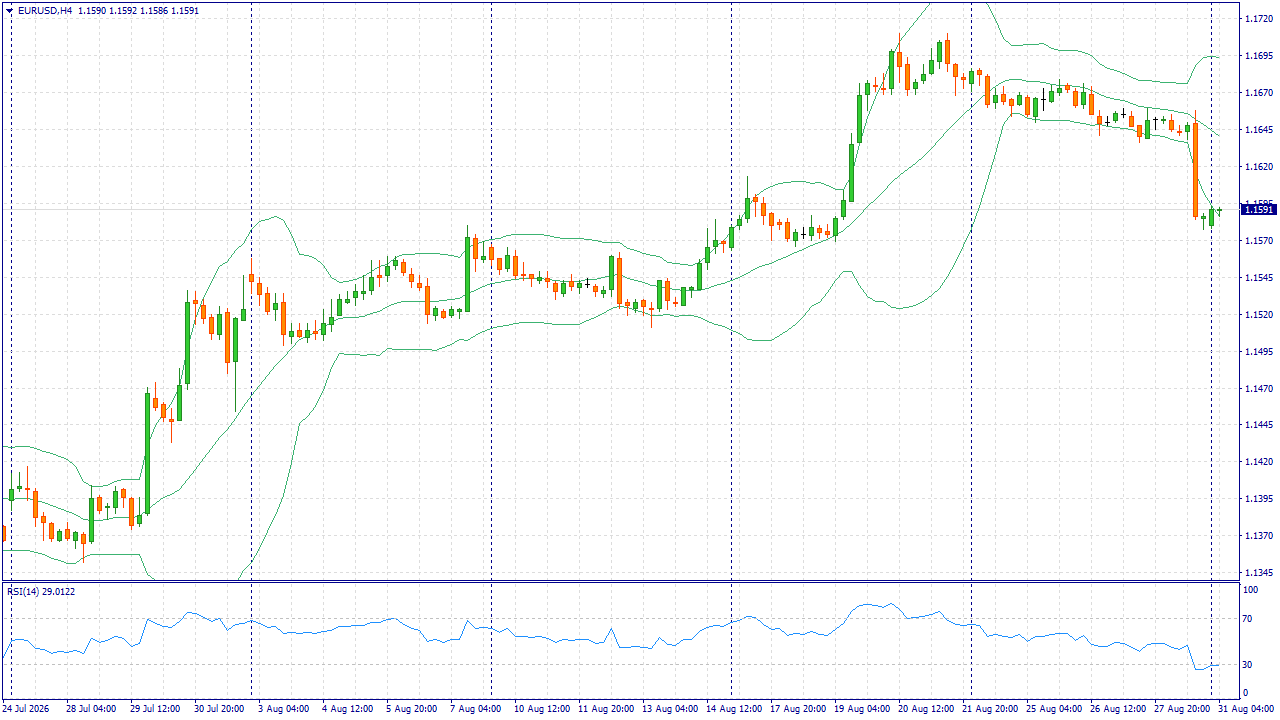Screen dimensions: 1280x720
Task: Click the 1.1570 price axis label
Action: [x=1258, y=241]
